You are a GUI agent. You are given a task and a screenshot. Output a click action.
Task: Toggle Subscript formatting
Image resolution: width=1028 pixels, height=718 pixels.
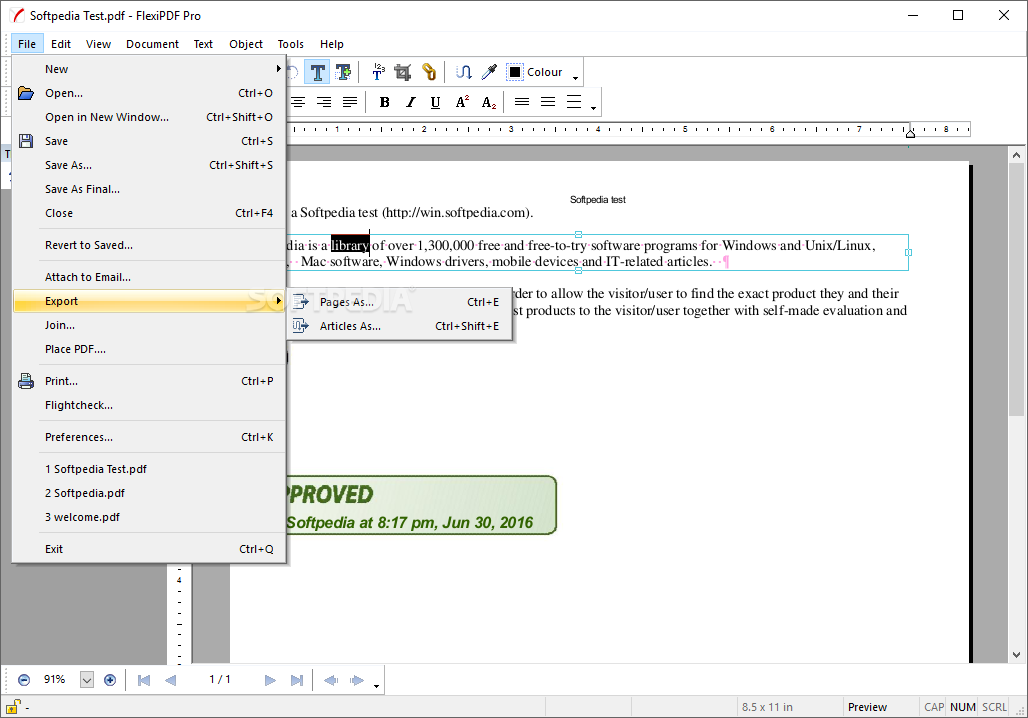click(488, 102)
